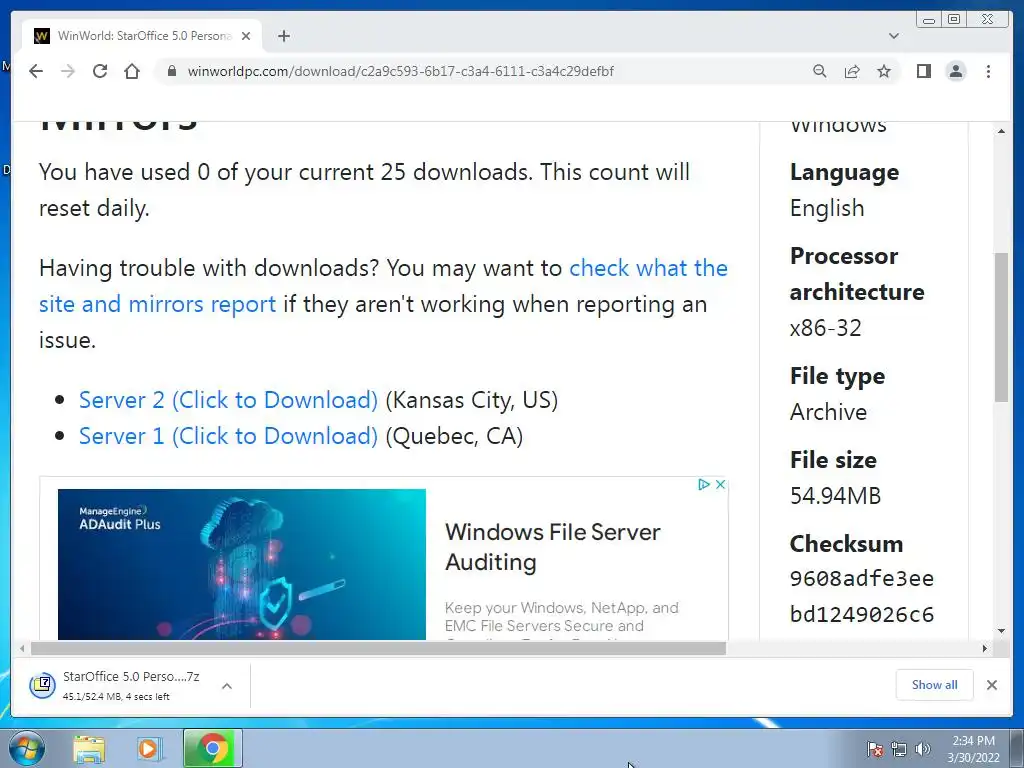Click the horizontal scrollbar thumb
This screenshot has height=768, width=1024.
(378, 648)
